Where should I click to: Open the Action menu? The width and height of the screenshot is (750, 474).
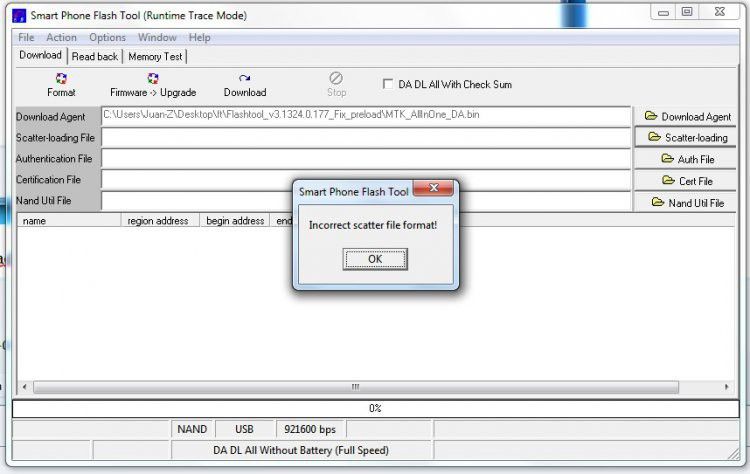[61, 37]
